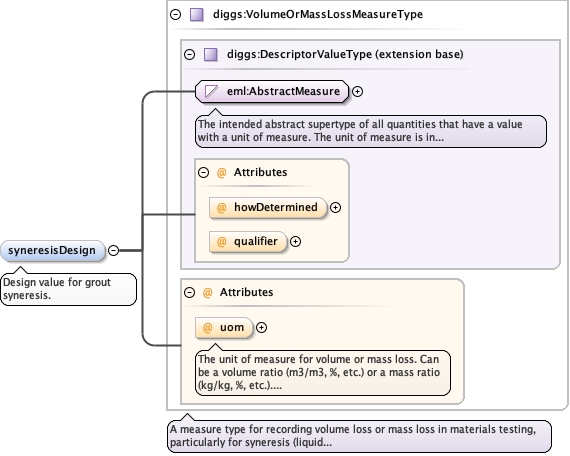Click the @ icon on howDetermined

click(221, 208)
